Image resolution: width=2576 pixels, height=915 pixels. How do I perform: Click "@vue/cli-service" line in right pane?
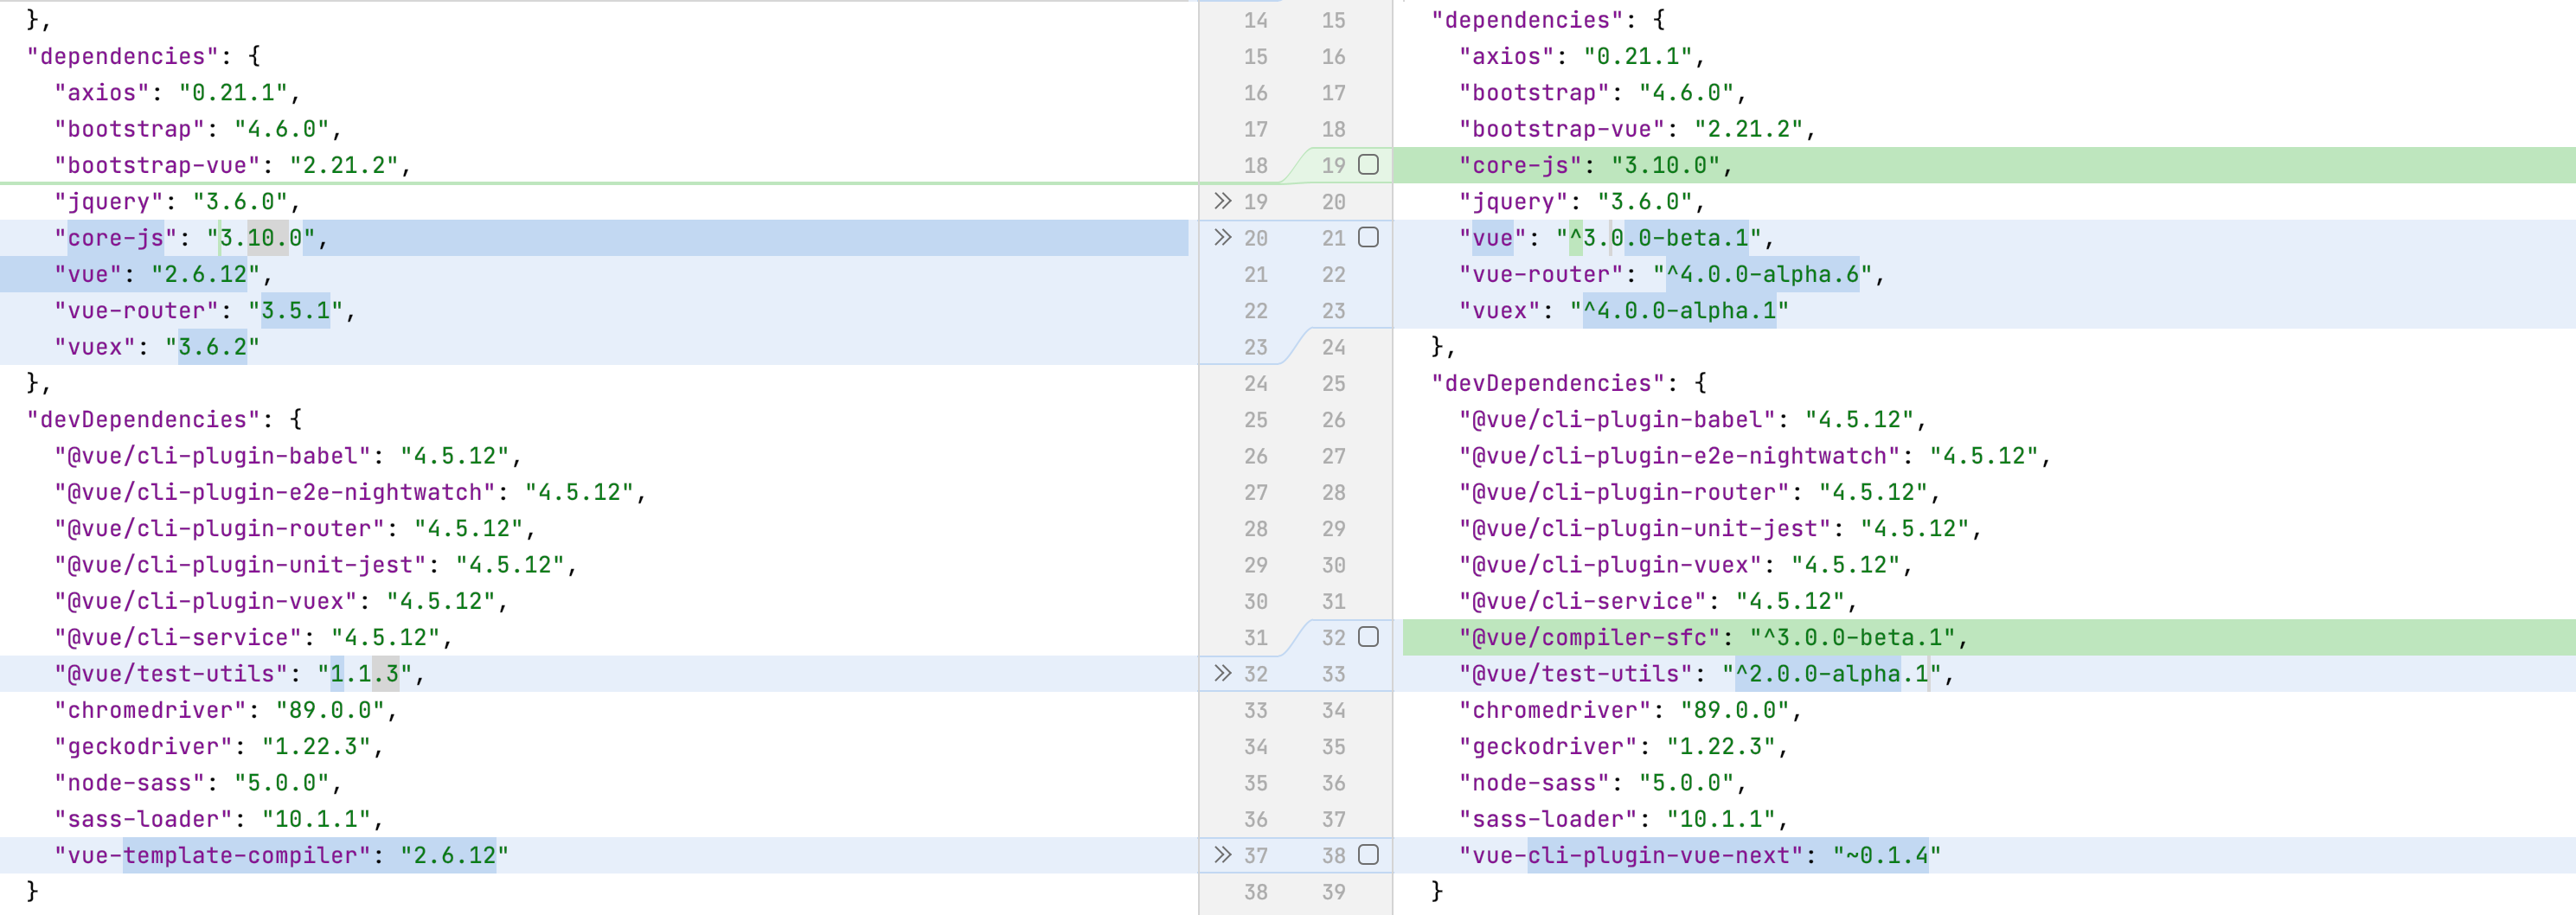tap(1657, 601)
